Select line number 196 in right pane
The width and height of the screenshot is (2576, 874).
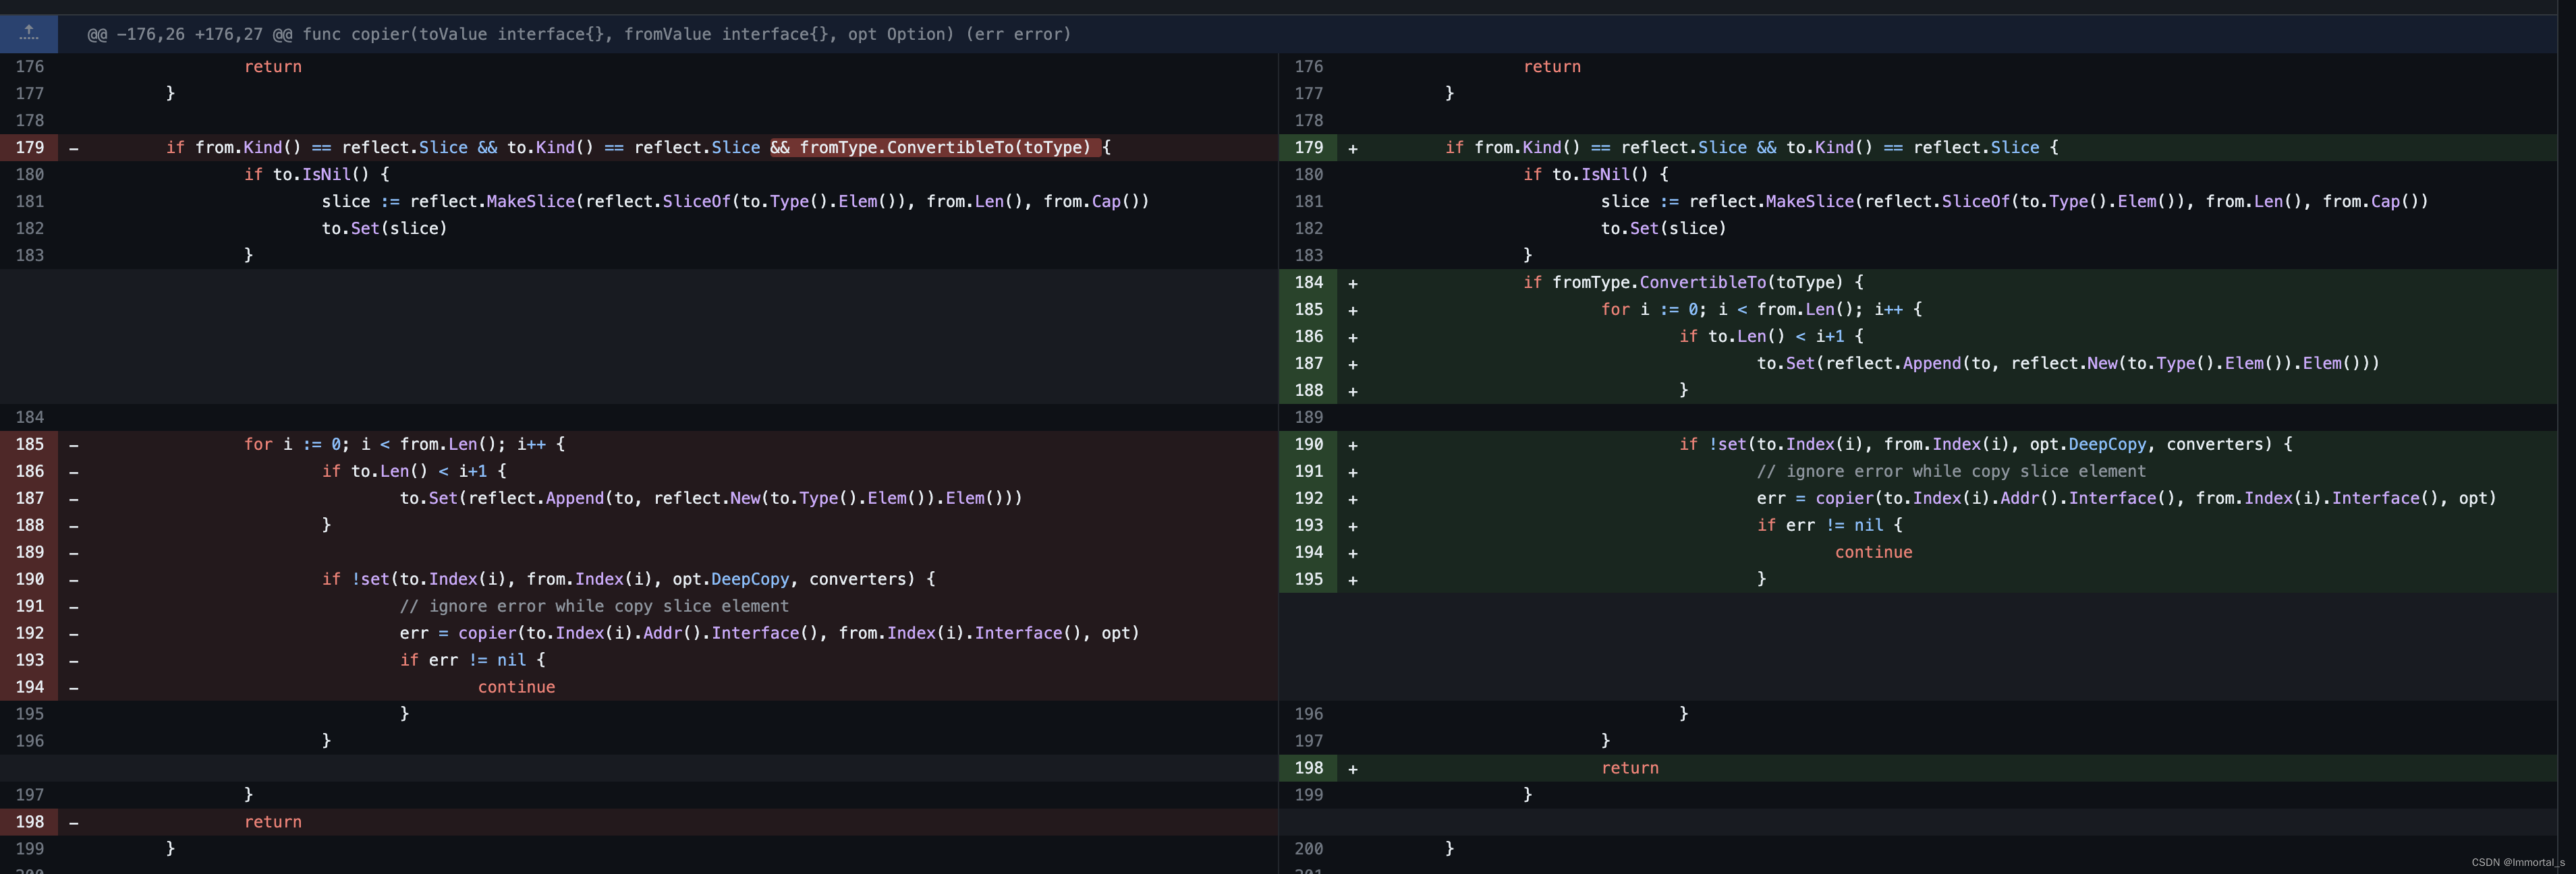tap(1308, 714)
